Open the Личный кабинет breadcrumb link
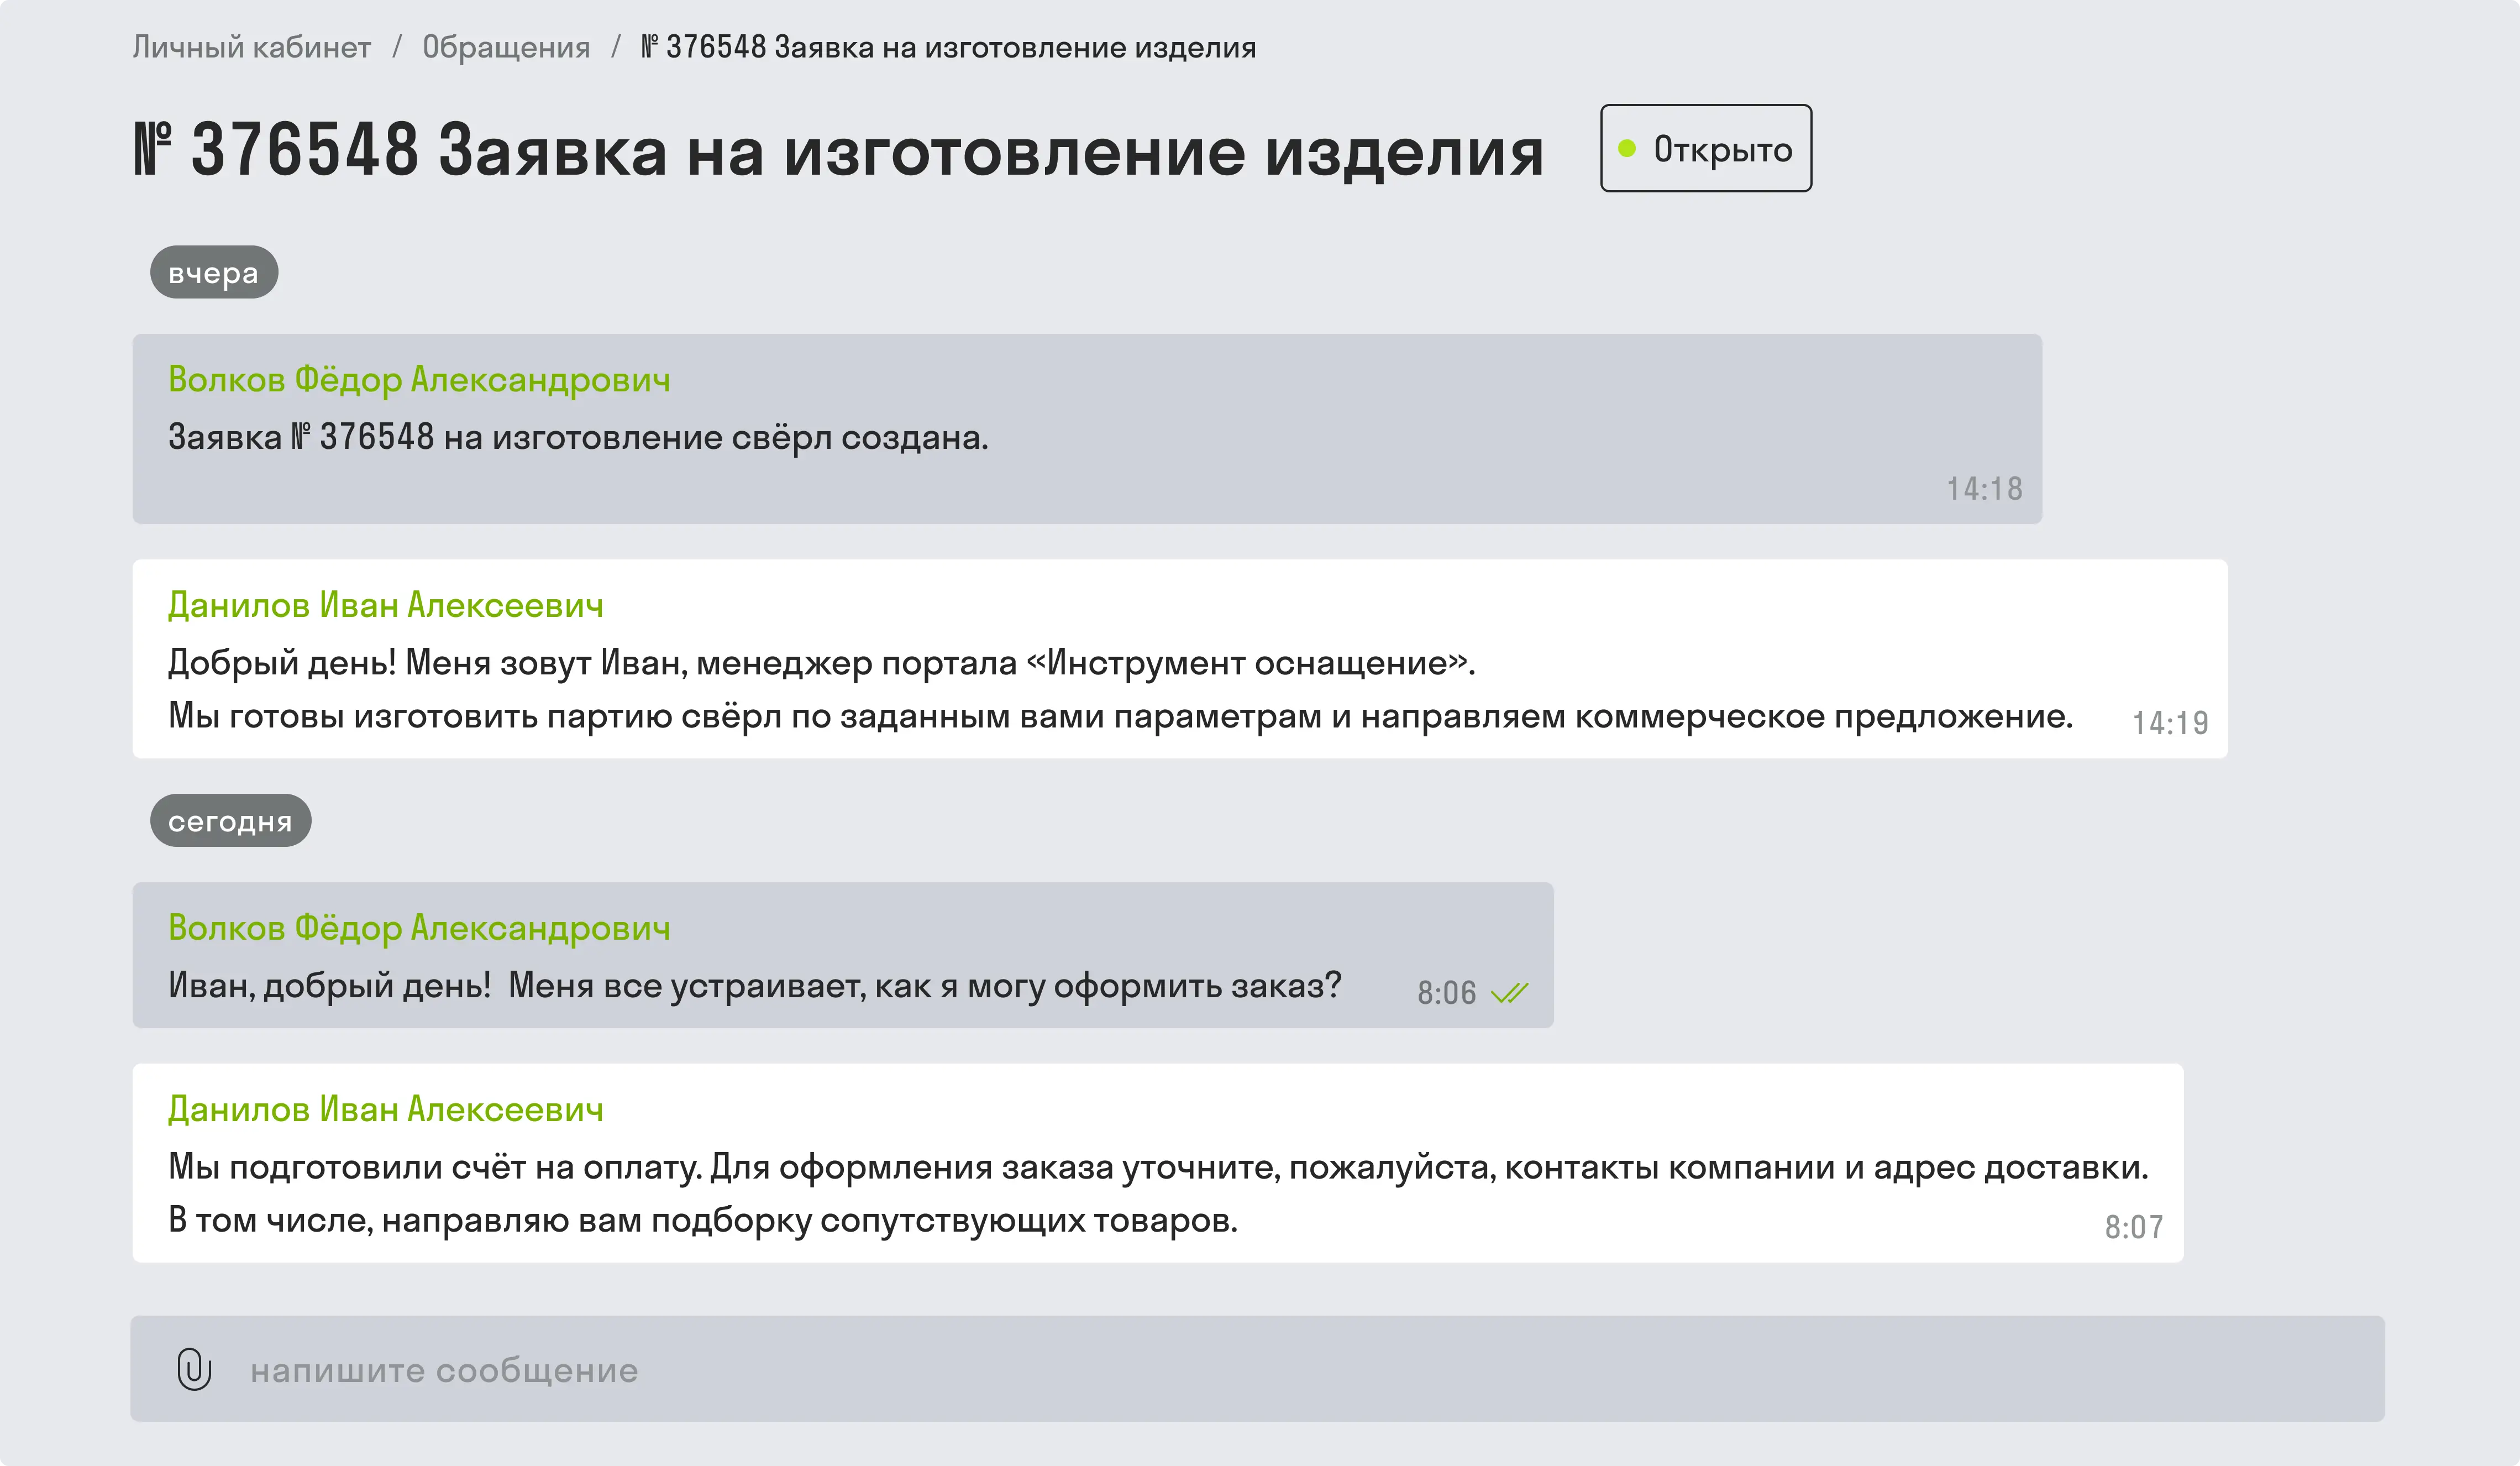The height and width of the screenshot is (1466, 2520). pos(251,47)
